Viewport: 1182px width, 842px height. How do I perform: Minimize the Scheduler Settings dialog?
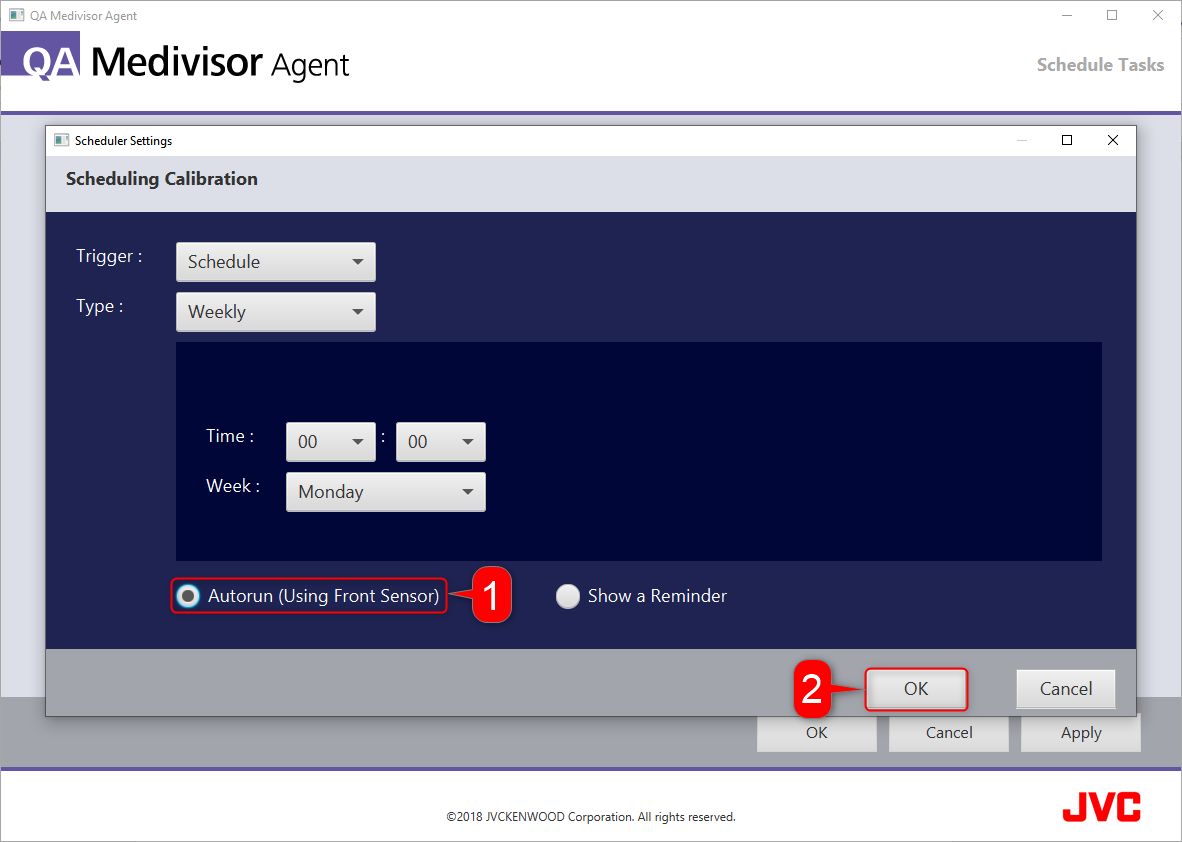(x=1021, y=140)
